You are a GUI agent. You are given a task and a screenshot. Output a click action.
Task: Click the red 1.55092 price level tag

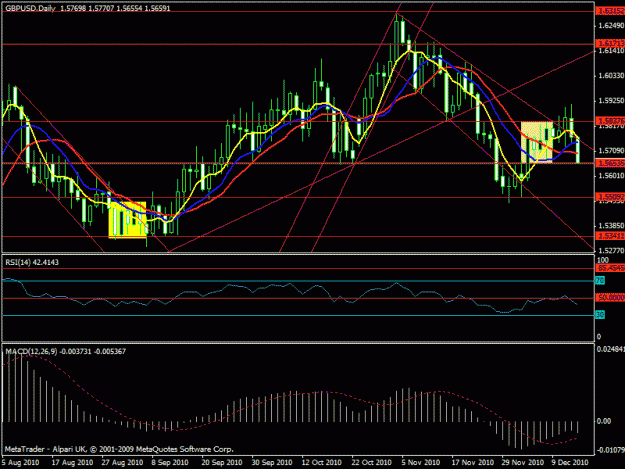point(610,197)
